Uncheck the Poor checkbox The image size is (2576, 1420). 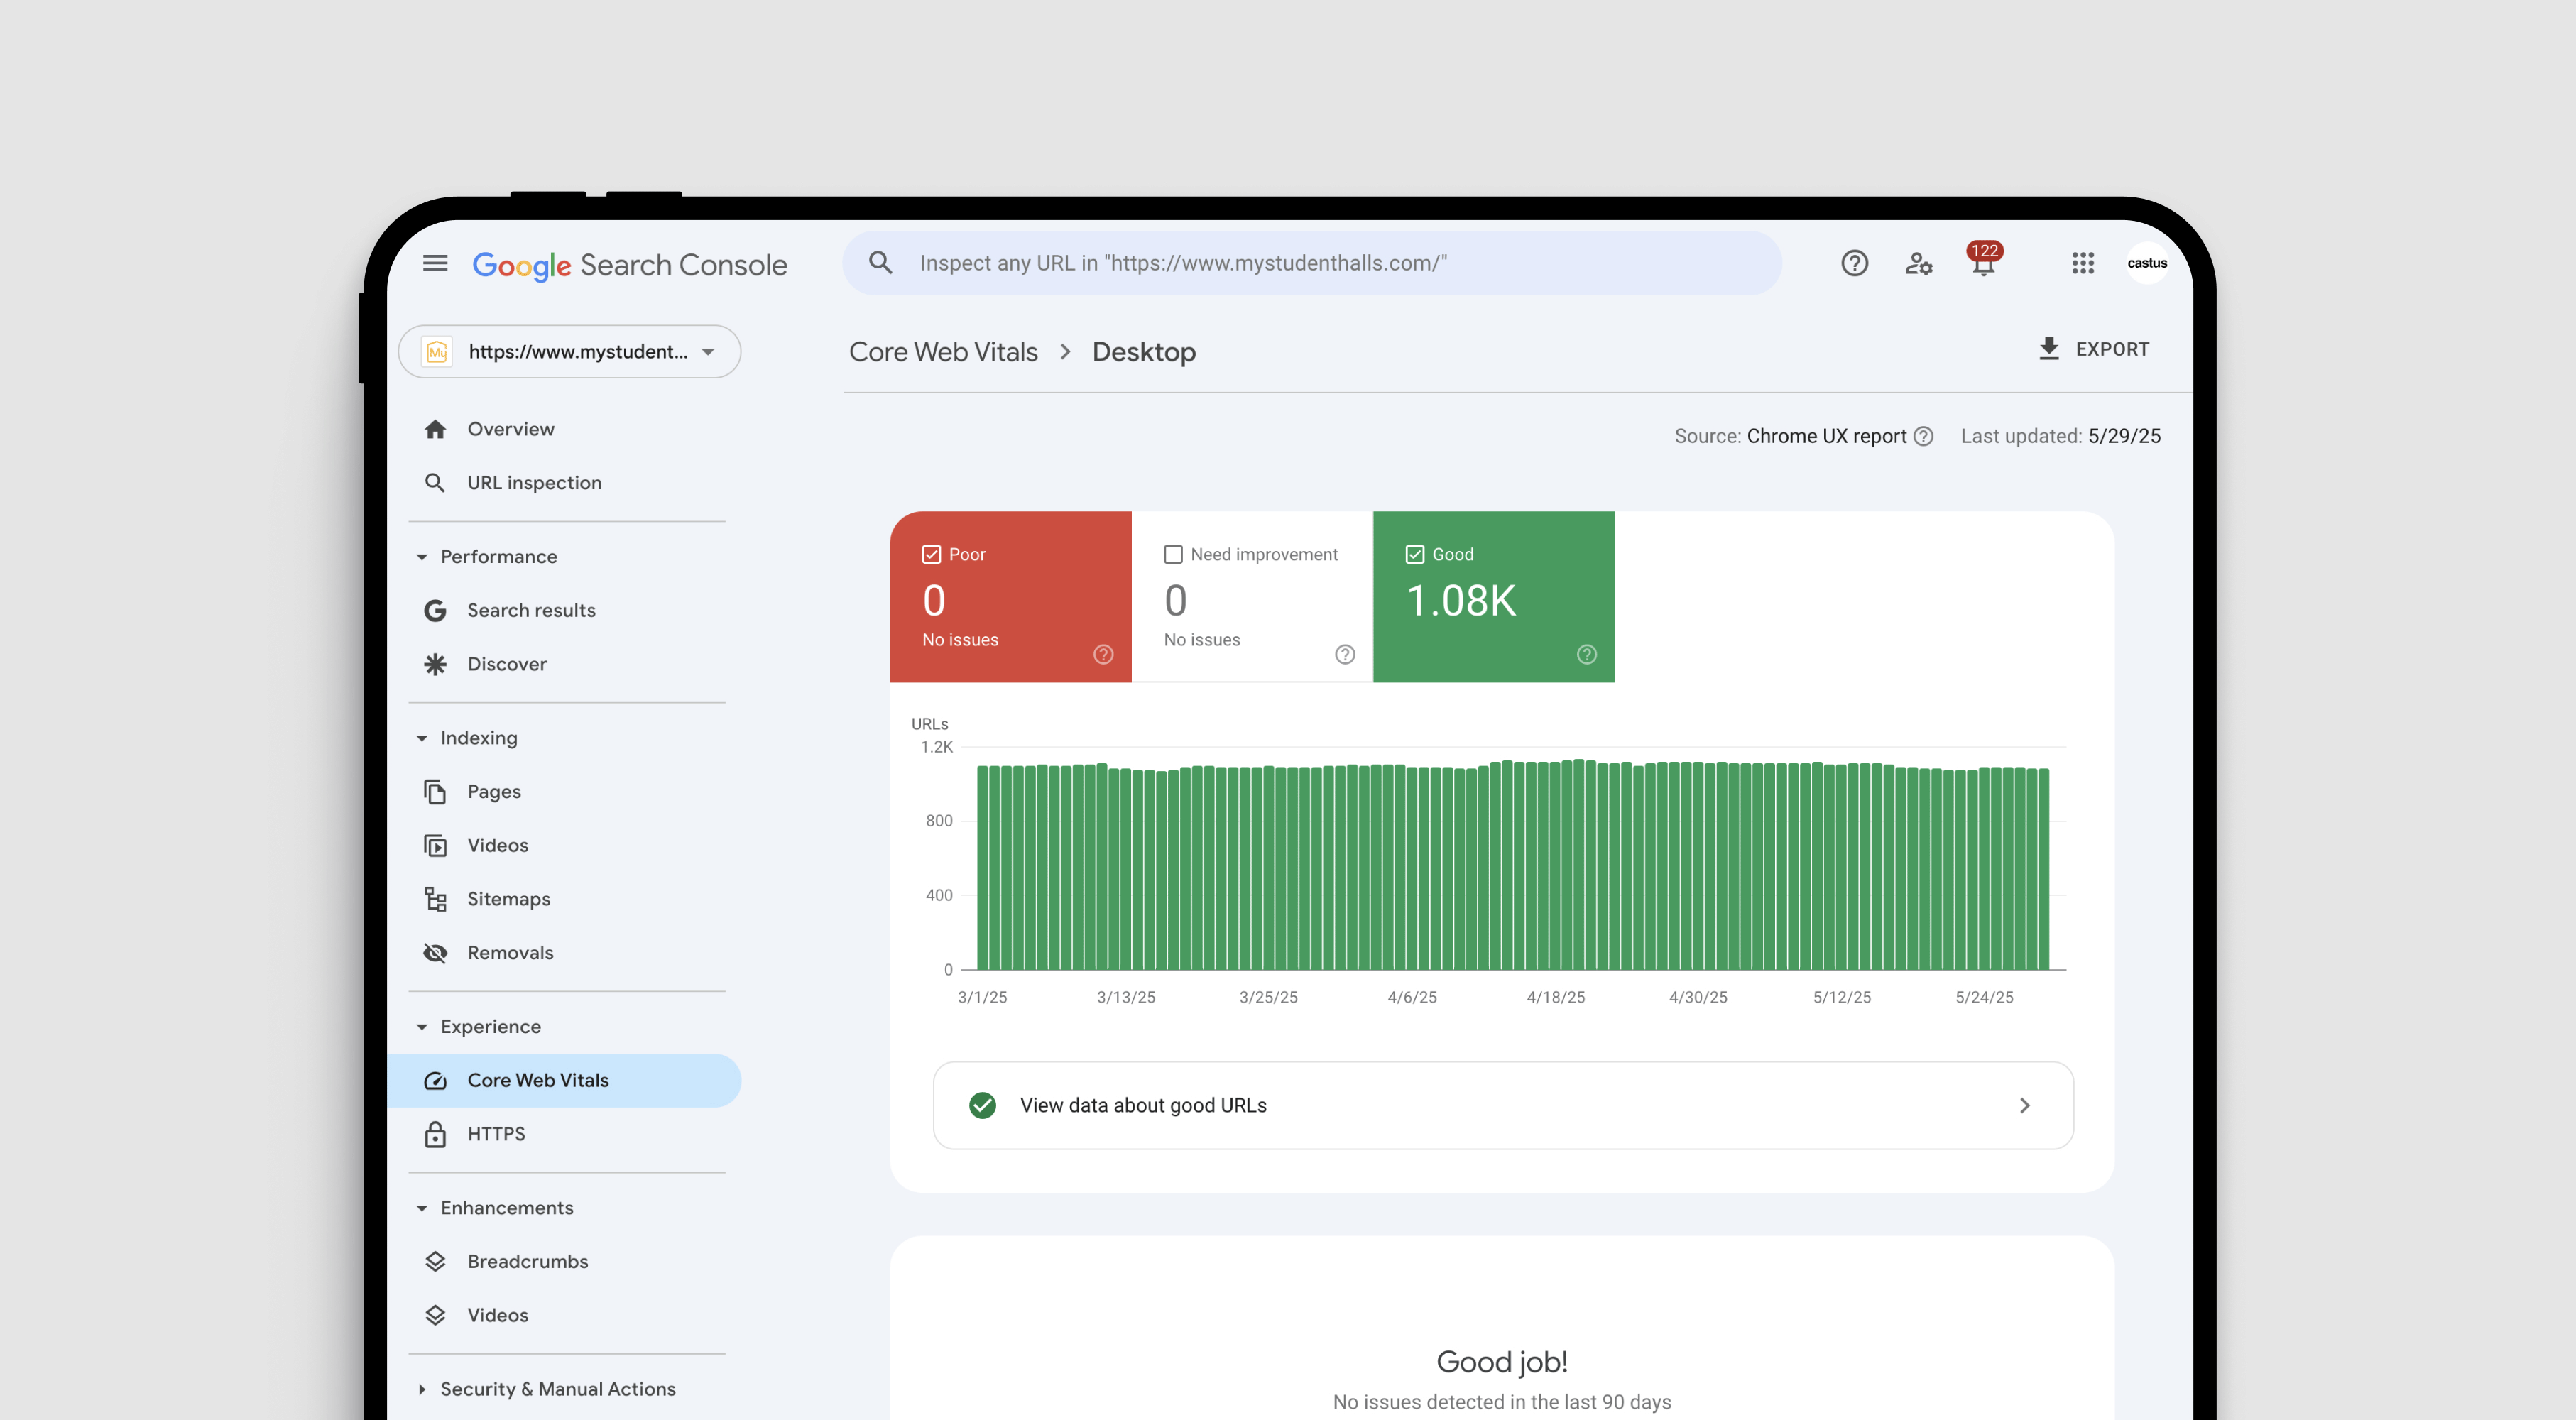point(931,554)
